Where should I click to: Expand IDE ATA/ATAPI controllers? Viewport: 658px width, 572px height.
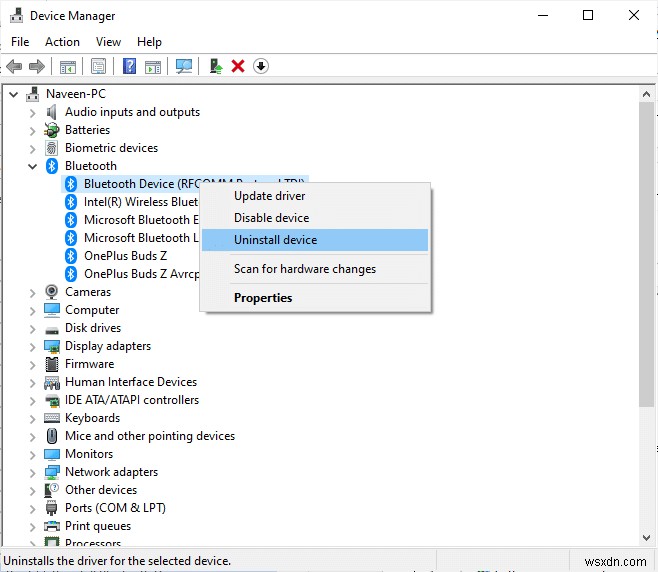tap(32, 400)
